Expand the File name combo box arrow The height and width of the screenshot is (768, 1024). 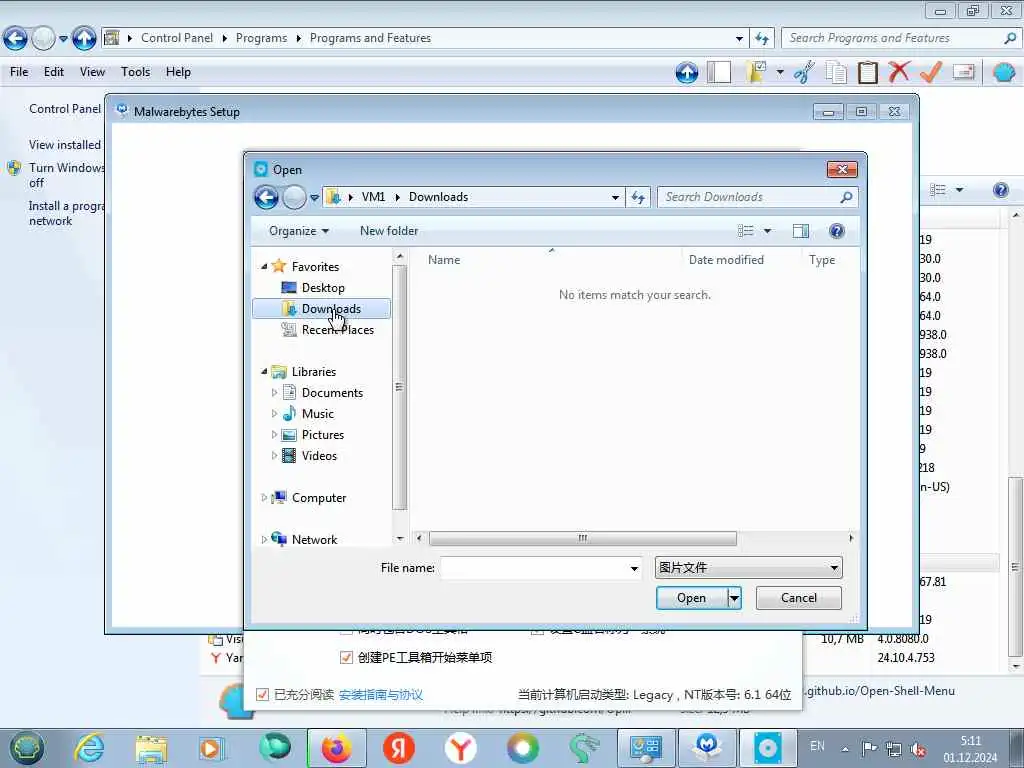[x=633, y=568]
